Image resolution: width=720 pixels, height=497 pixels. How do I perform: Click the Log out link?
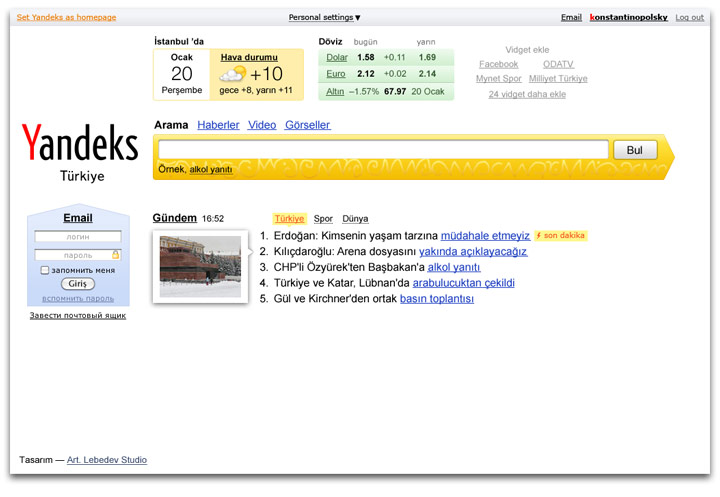(689, 17)
